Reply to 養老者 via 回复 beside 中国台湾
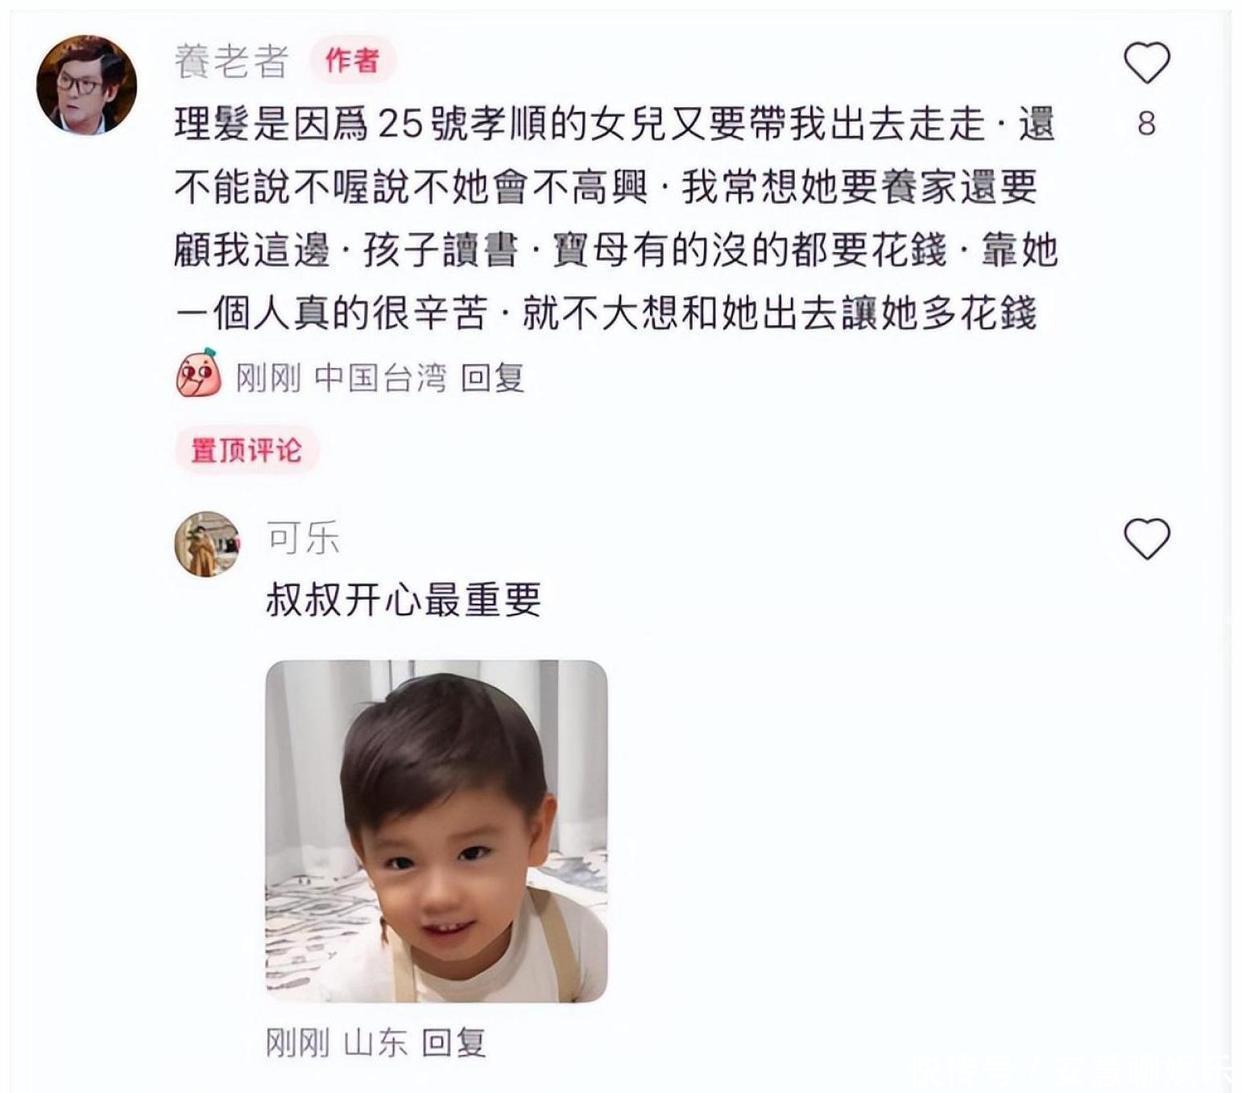The width and height of the screenshot is (1242, 1093). pos(492,377)
